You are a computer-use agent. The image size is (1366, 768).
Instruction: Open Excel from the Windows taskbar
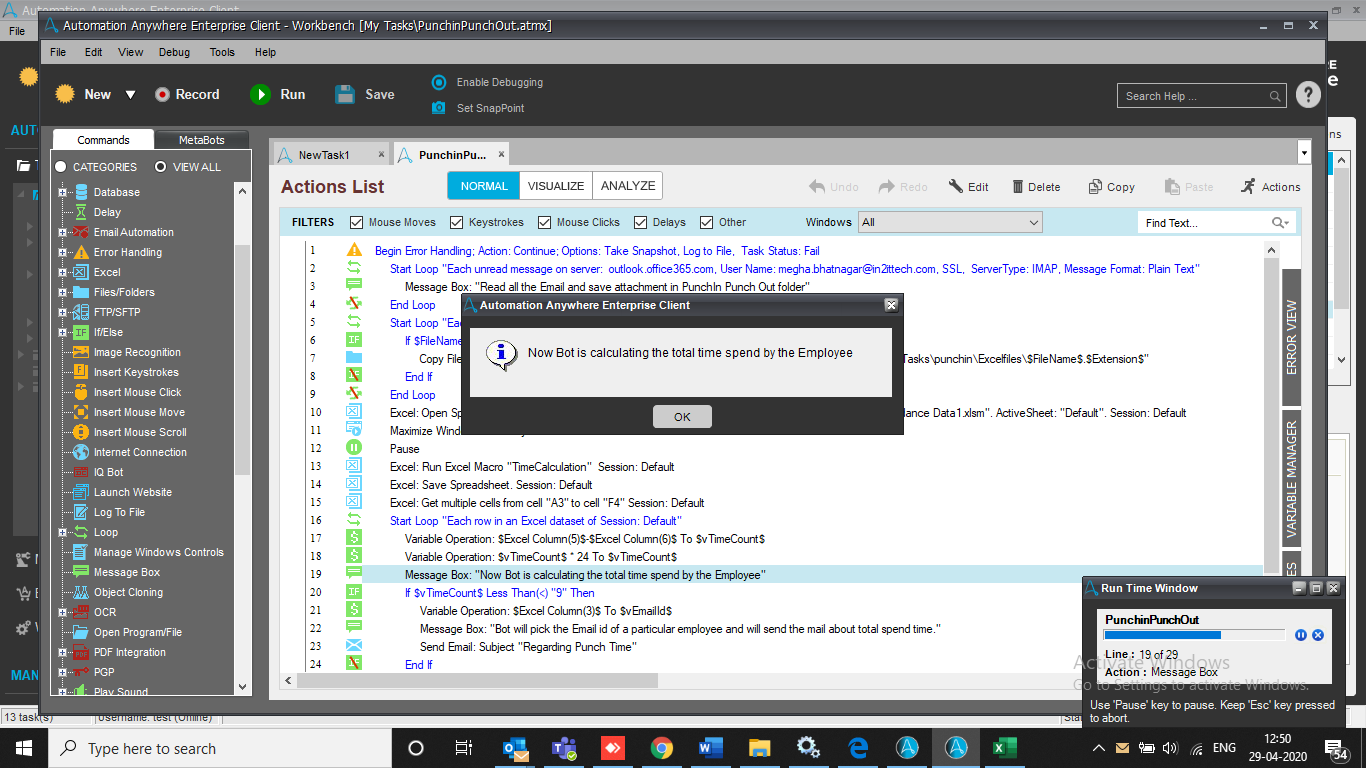pyautogui.click(x=1004, y=748)
